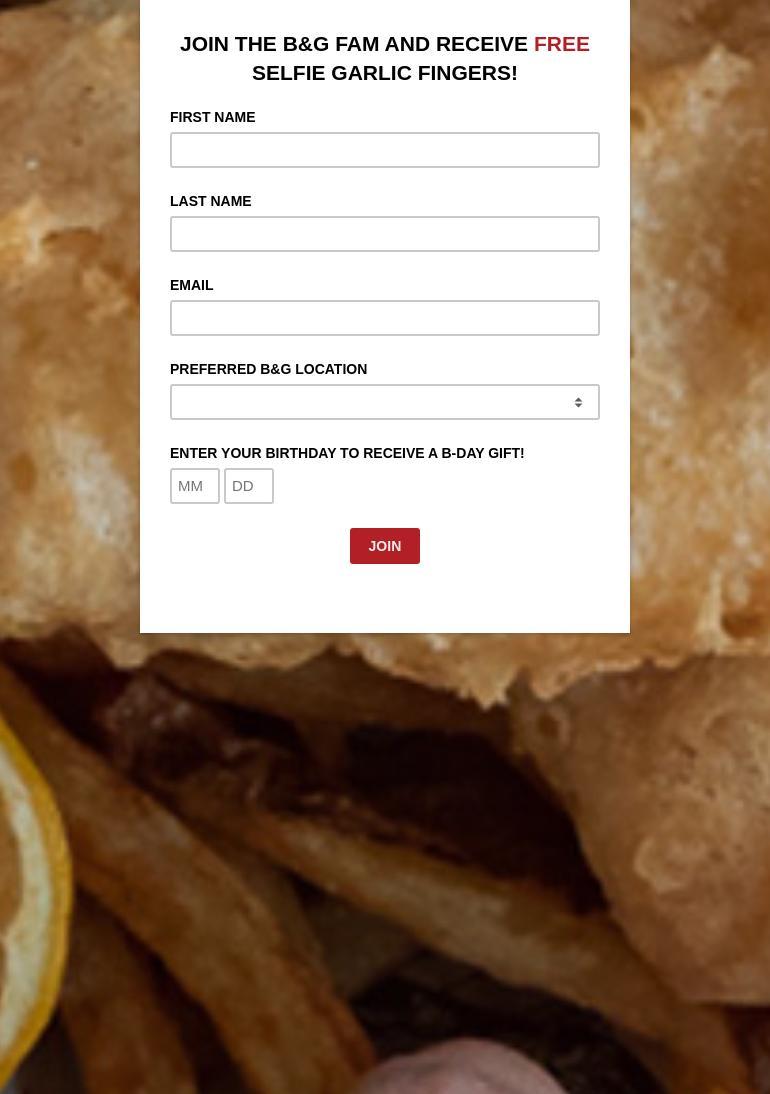770x1094 pixels.
Task: Open the Preferred B&G Location dropdown
Action: click(384, 402)
